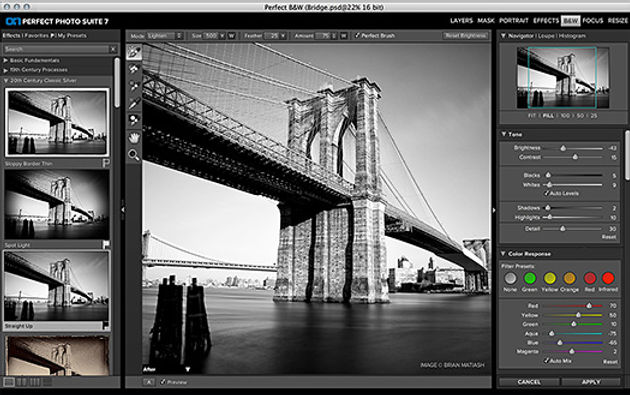Image resolution: width=630 pixels, height=395 pixels.
Task: Click into the preset Search field
Action: coord(55,49)
